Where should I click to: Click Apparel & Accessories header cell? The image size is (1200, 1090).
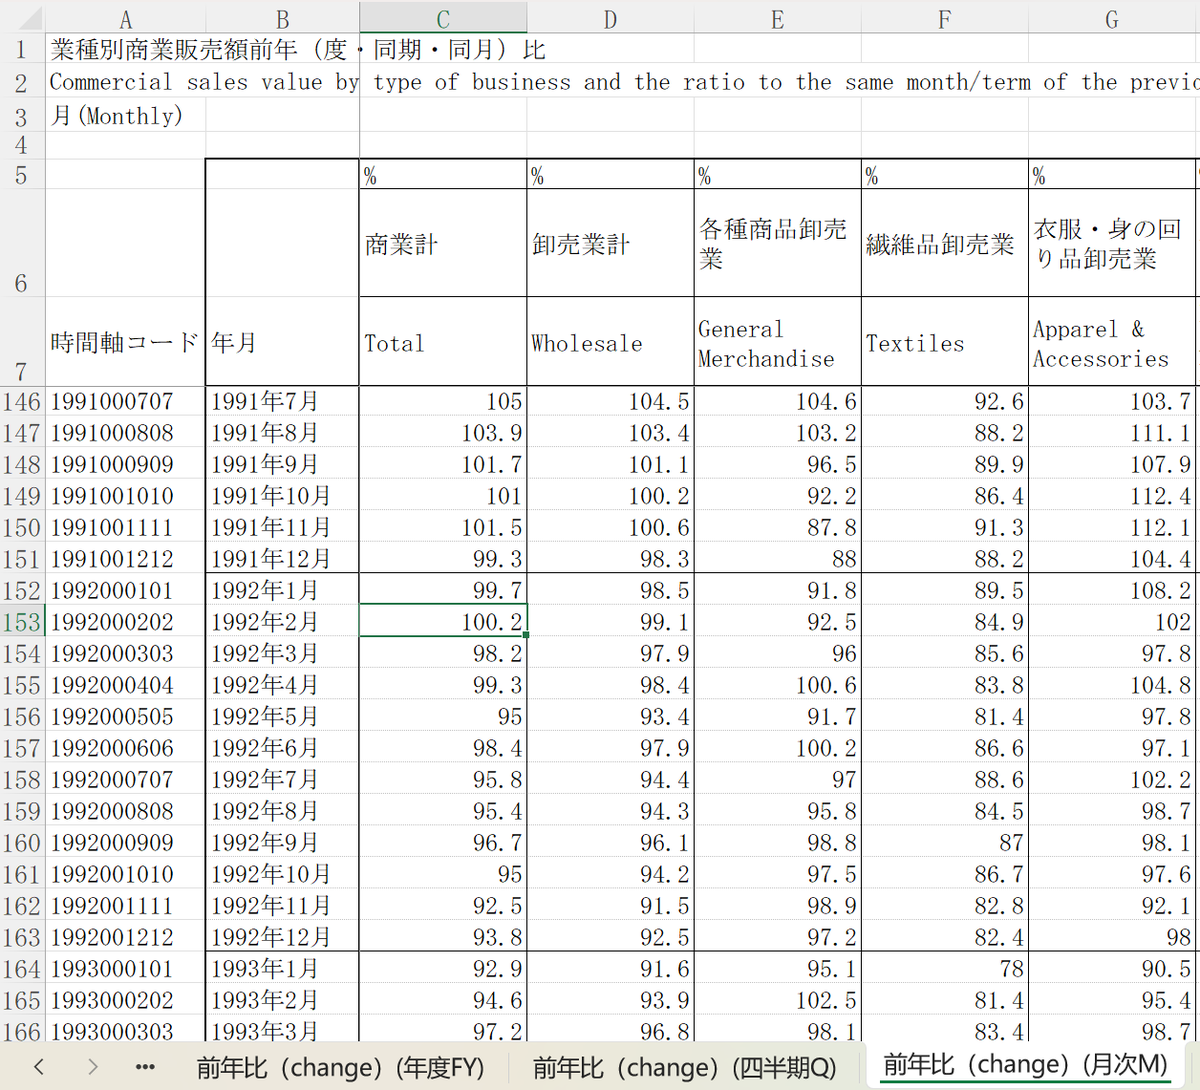[x=1111, y=342]
